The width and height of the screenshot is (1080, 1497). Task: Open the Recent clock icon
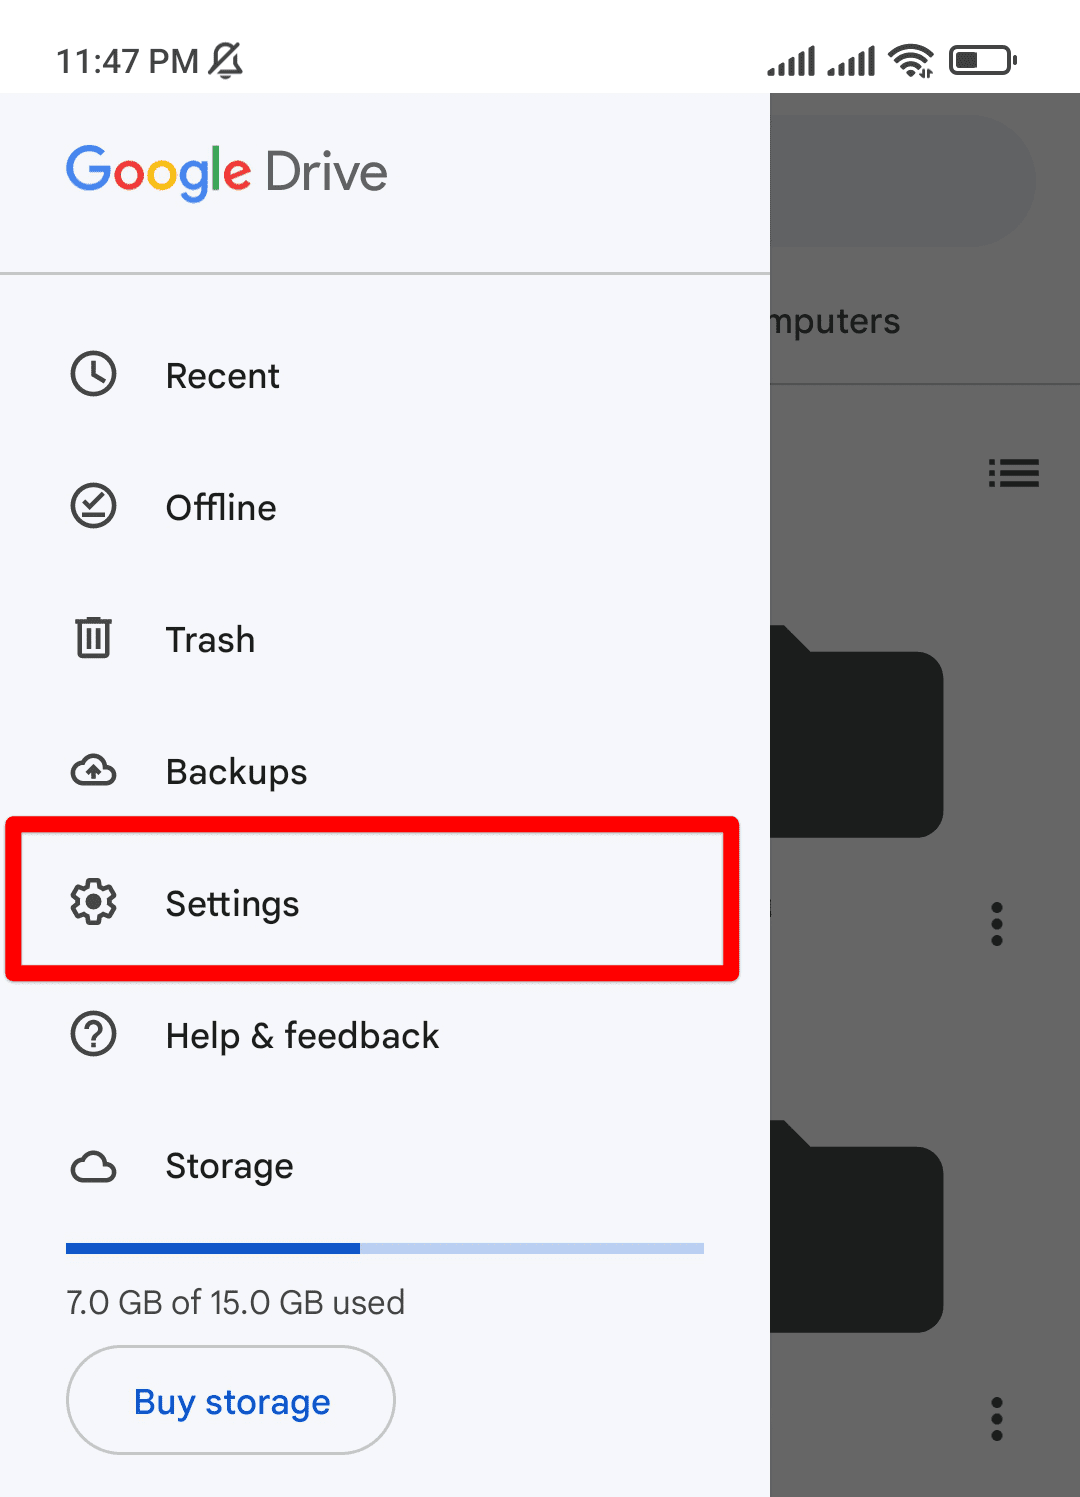(93, 374)
